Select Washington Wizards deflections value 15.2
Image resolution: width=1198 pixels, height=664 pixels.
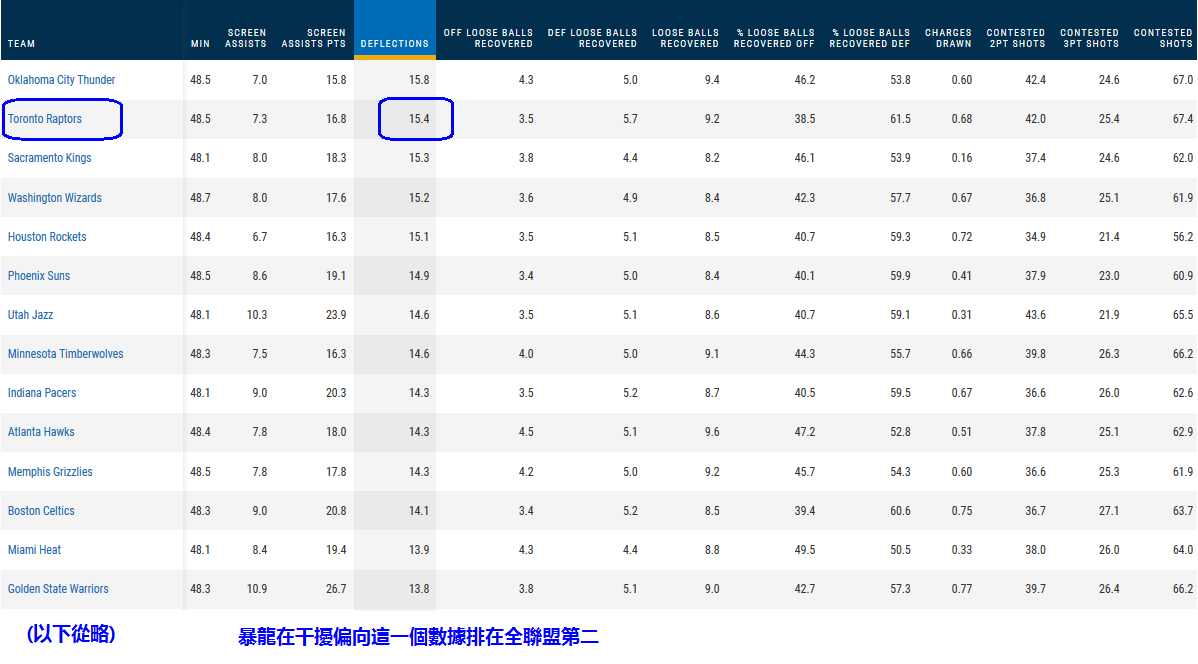pos(419,197)
